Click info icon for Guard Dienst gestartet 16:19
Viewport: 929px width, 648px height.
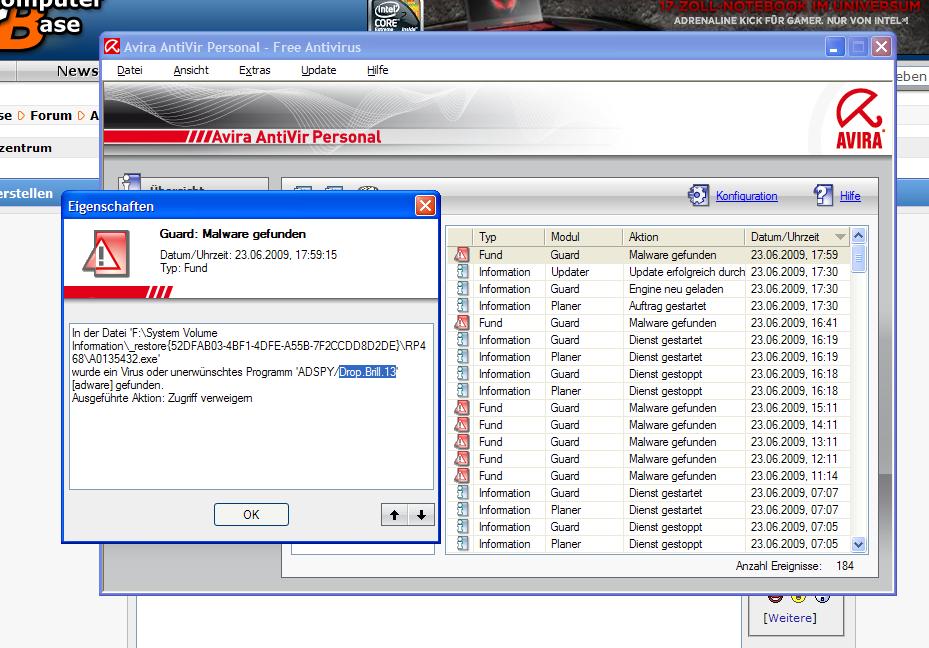462,340
